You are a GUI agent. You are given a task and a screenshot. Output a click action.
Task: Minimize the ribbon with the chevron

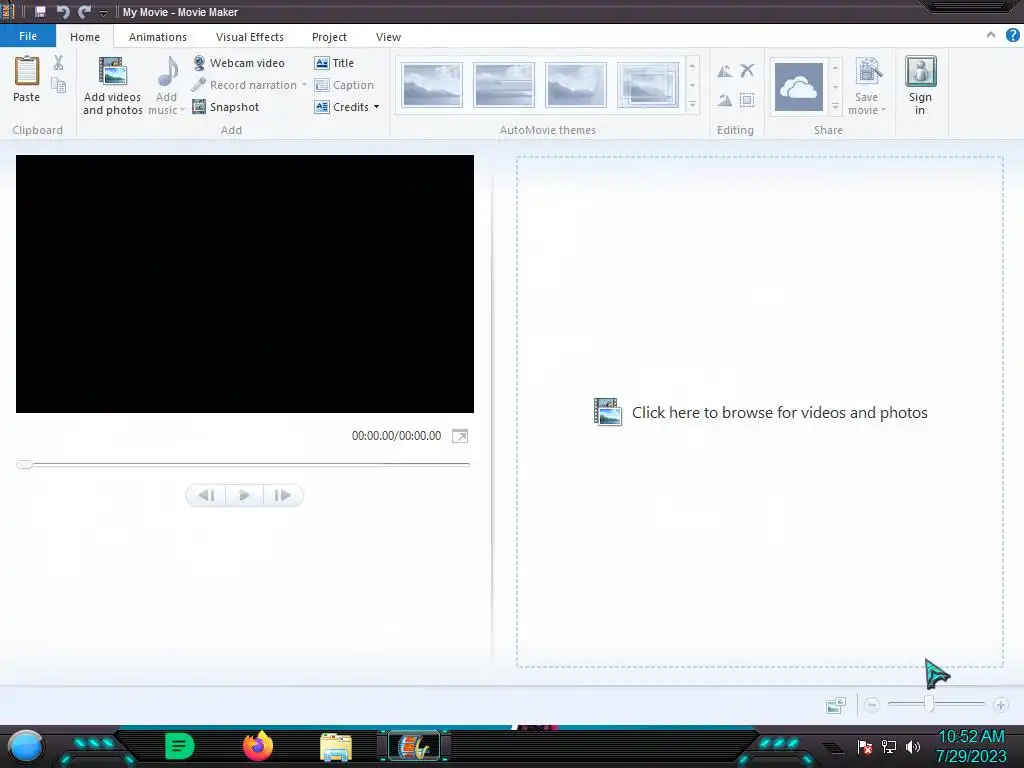tap(991, 35)
